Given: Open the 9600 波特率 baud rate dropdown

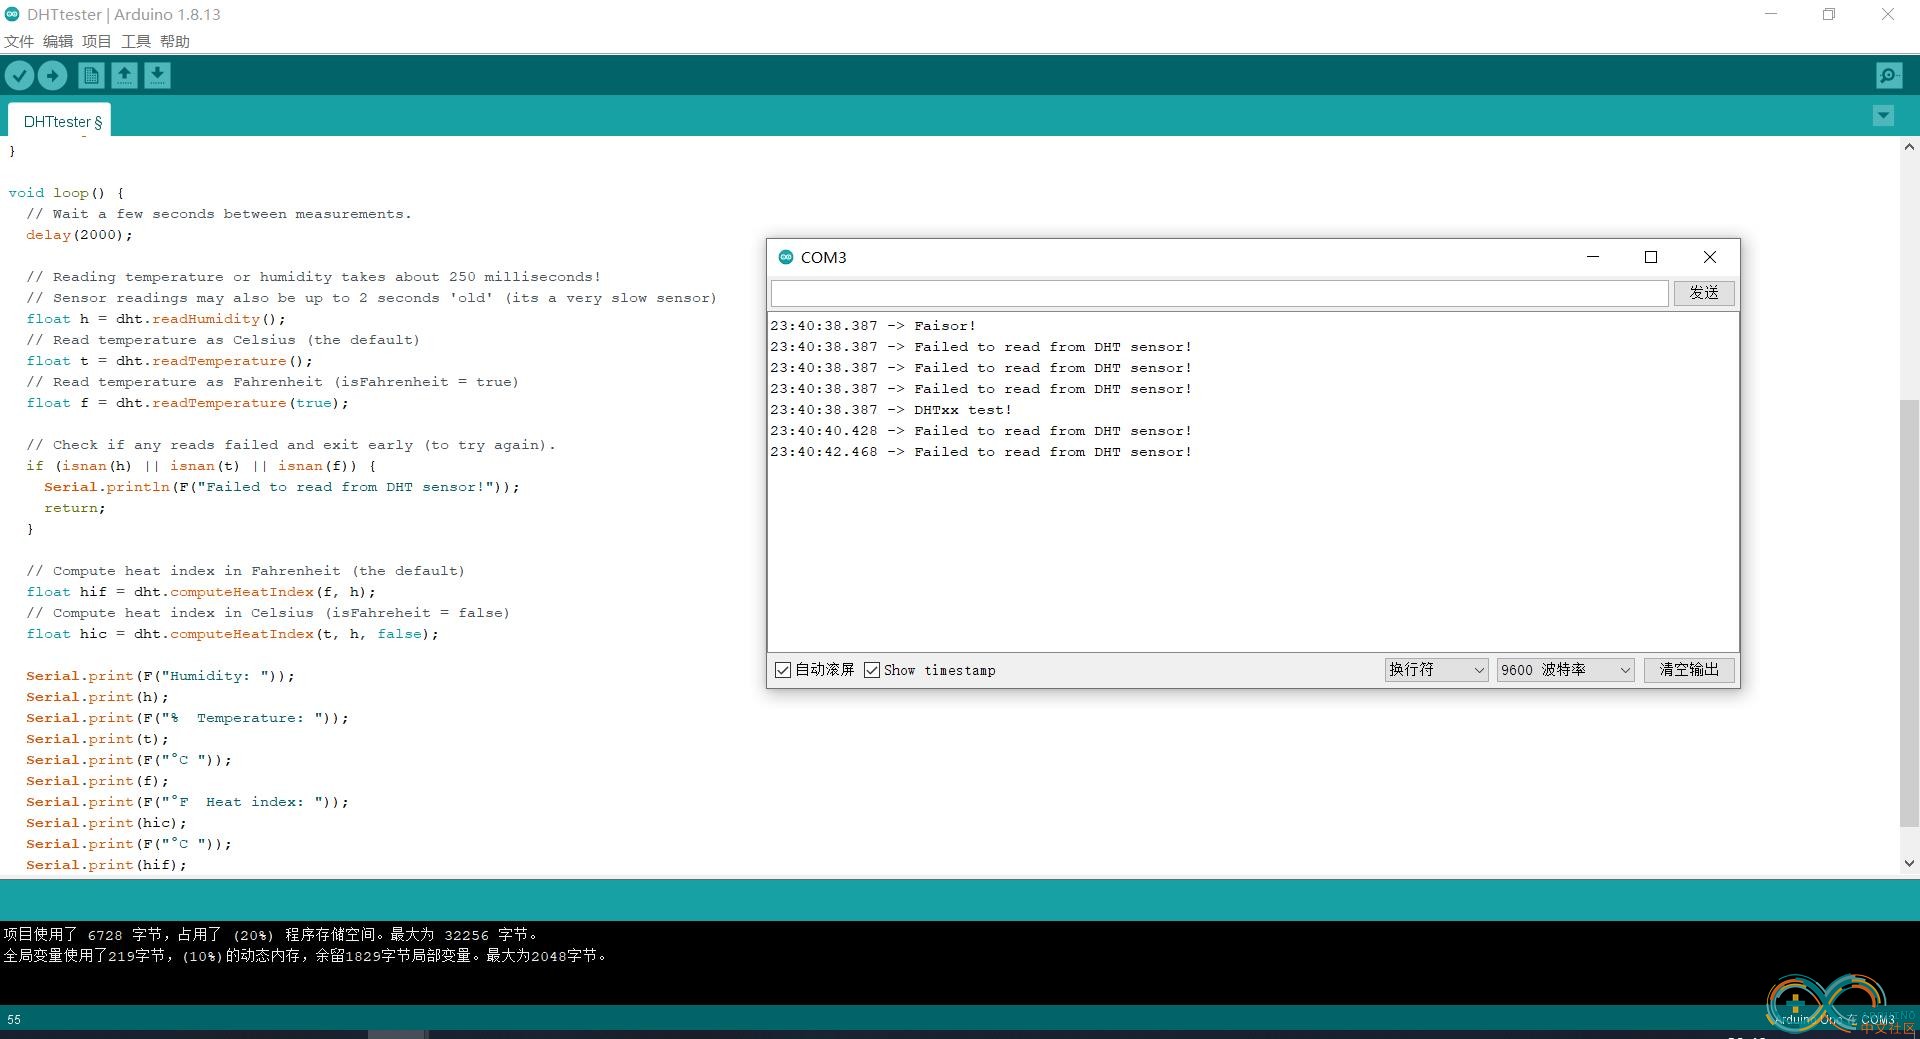Looking at the screenshot, I should [1566, 670].
